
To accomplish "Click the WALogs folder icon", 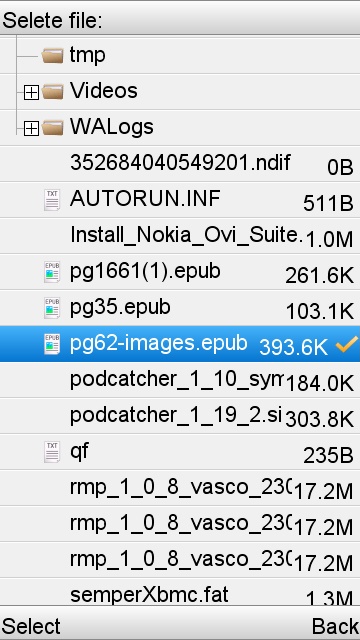I will coord(52,127).
